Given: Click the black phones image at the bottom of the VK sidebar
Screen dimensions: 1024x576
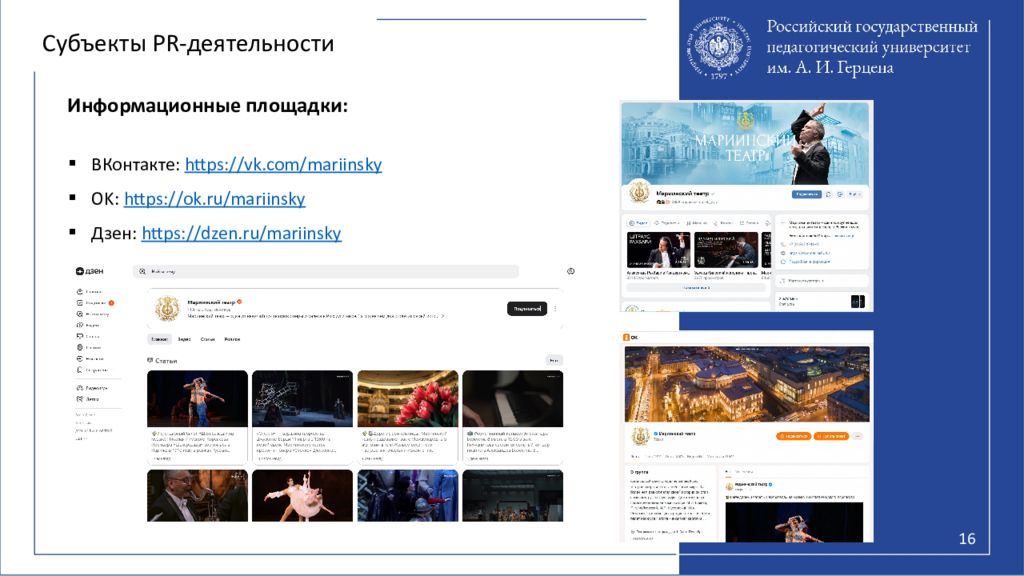Looking at the screenshot, I should (857, 301).
